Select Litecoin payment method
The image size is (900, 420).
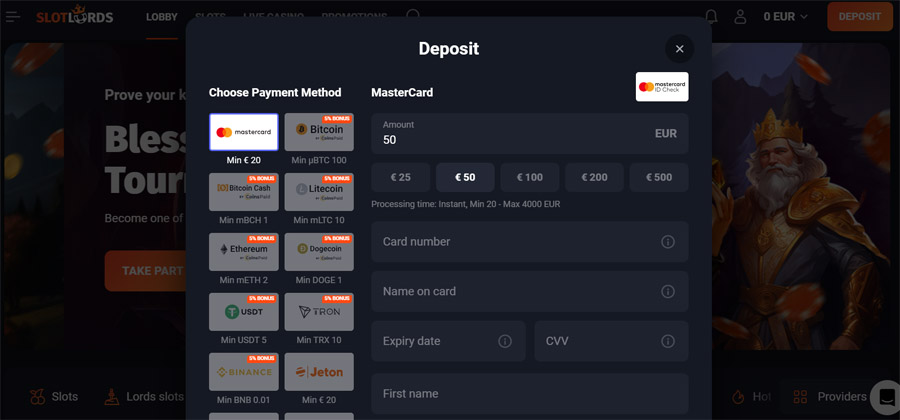[x=319, y=192]
